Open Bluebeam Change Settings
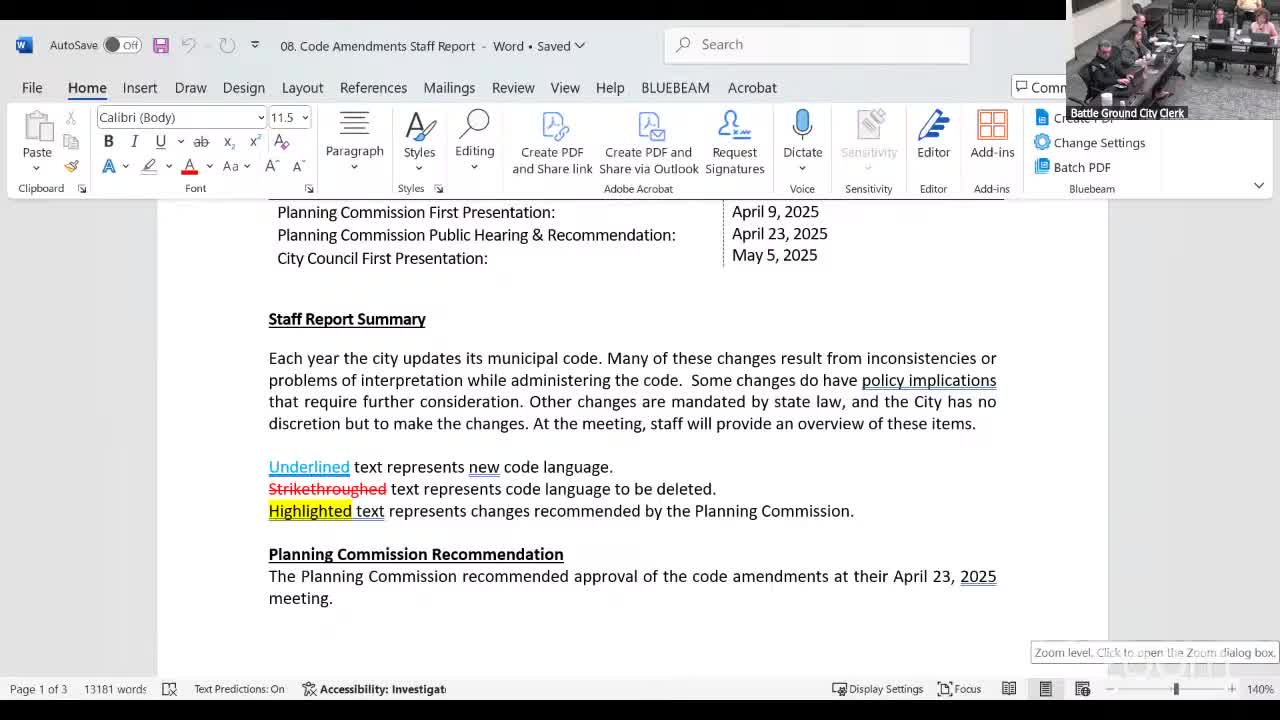This screenshot has height=720, width=1280. click(x=1090, y=142)
